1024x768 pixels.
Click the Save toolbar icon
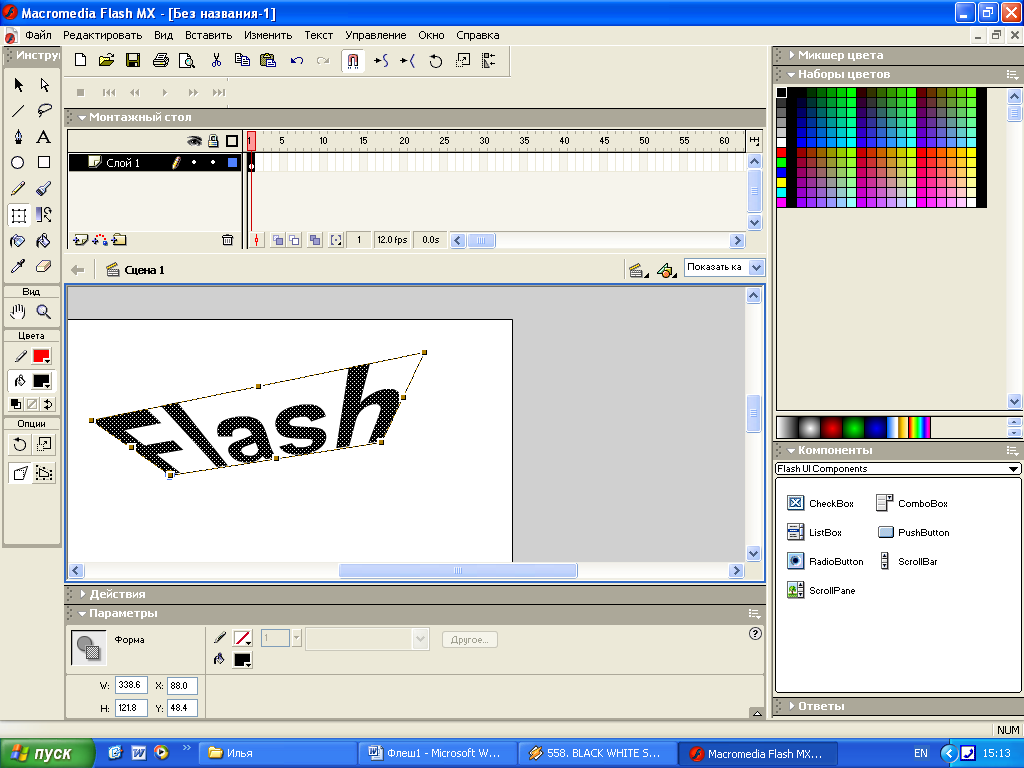pos(133,61)
